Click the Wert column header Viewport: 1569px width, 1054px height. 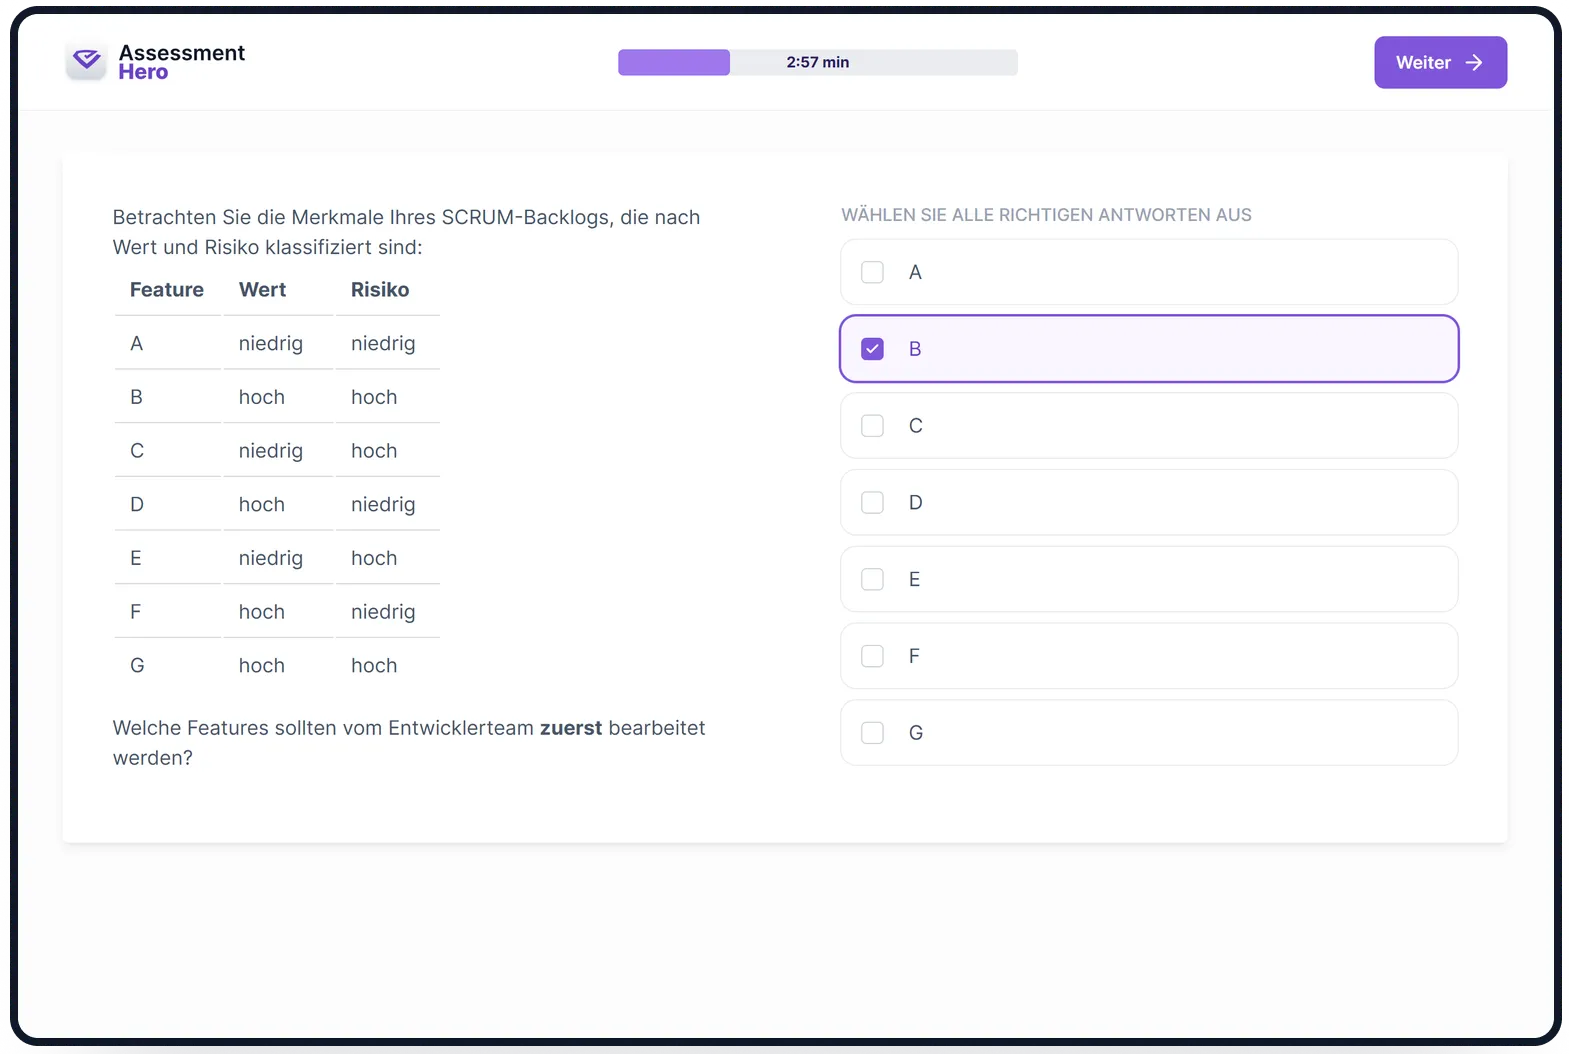262,290
